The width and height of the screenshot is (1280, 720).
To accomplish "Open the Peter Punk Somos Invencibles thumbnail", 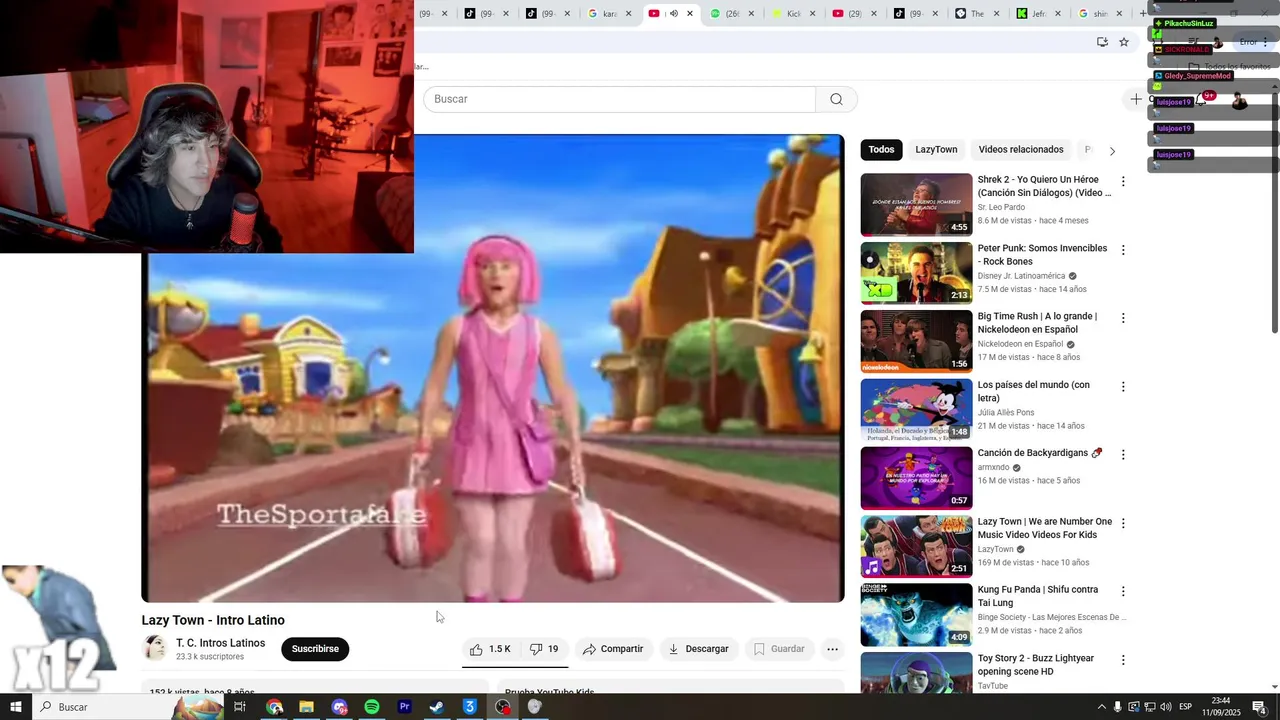I will click(916, 273).
